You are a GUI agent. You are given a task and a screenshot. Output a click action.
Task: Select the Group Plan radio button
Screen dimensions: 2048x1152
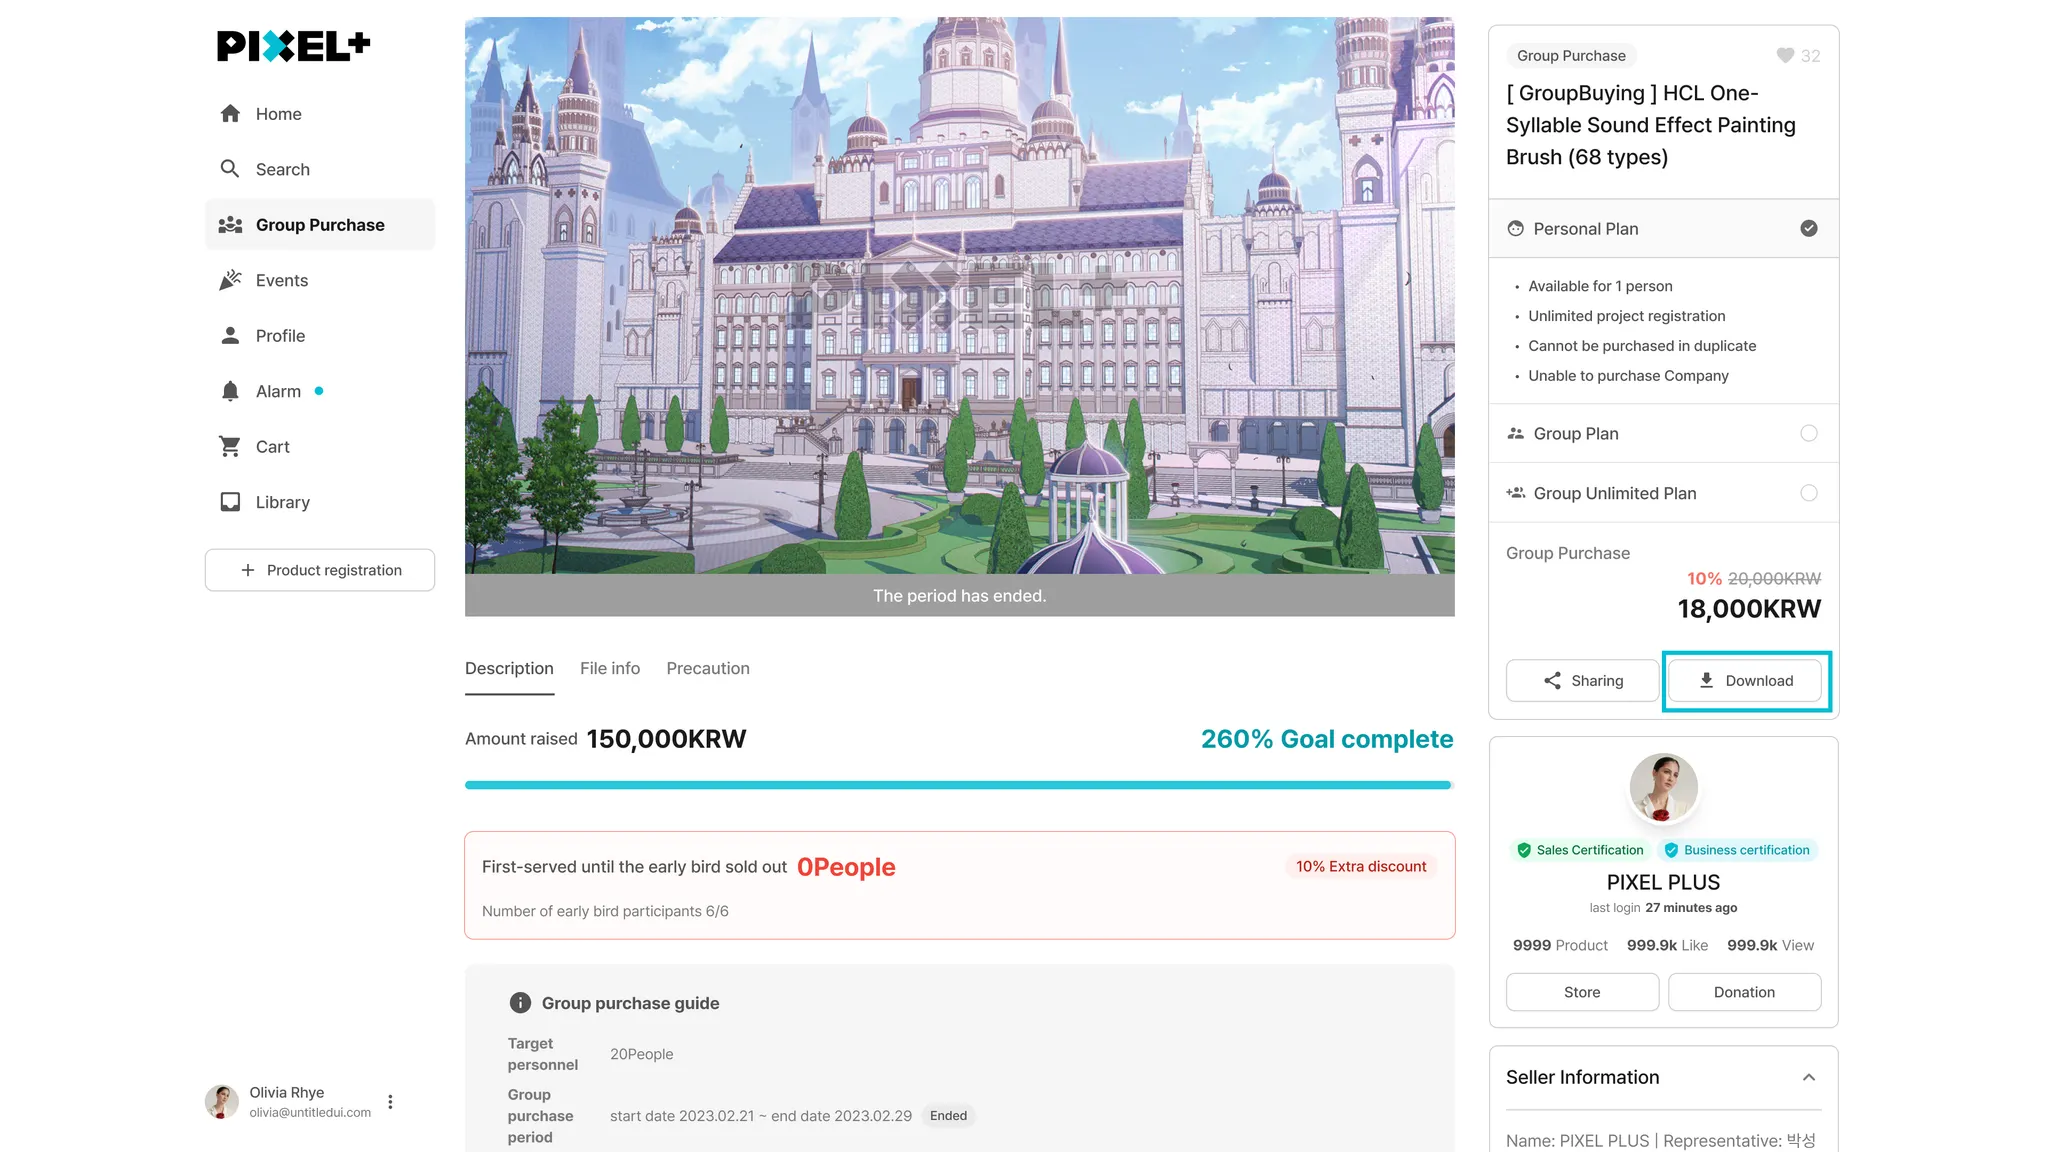(x=1809, y=433)
